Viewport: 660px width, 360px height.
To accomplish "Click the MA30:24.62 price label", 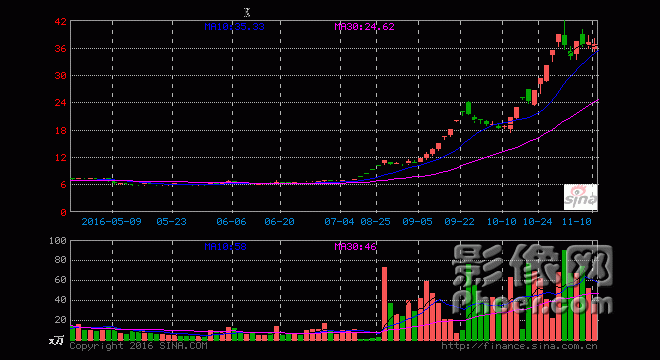I will coord(365,27).
